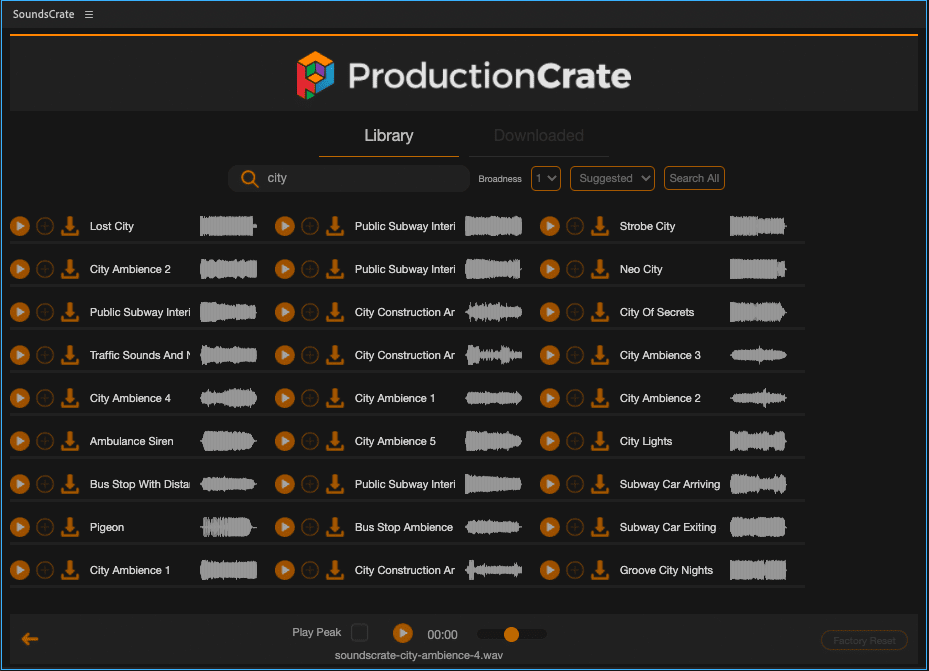Switch to the Downloaded tab

click(x=538, y=136)
